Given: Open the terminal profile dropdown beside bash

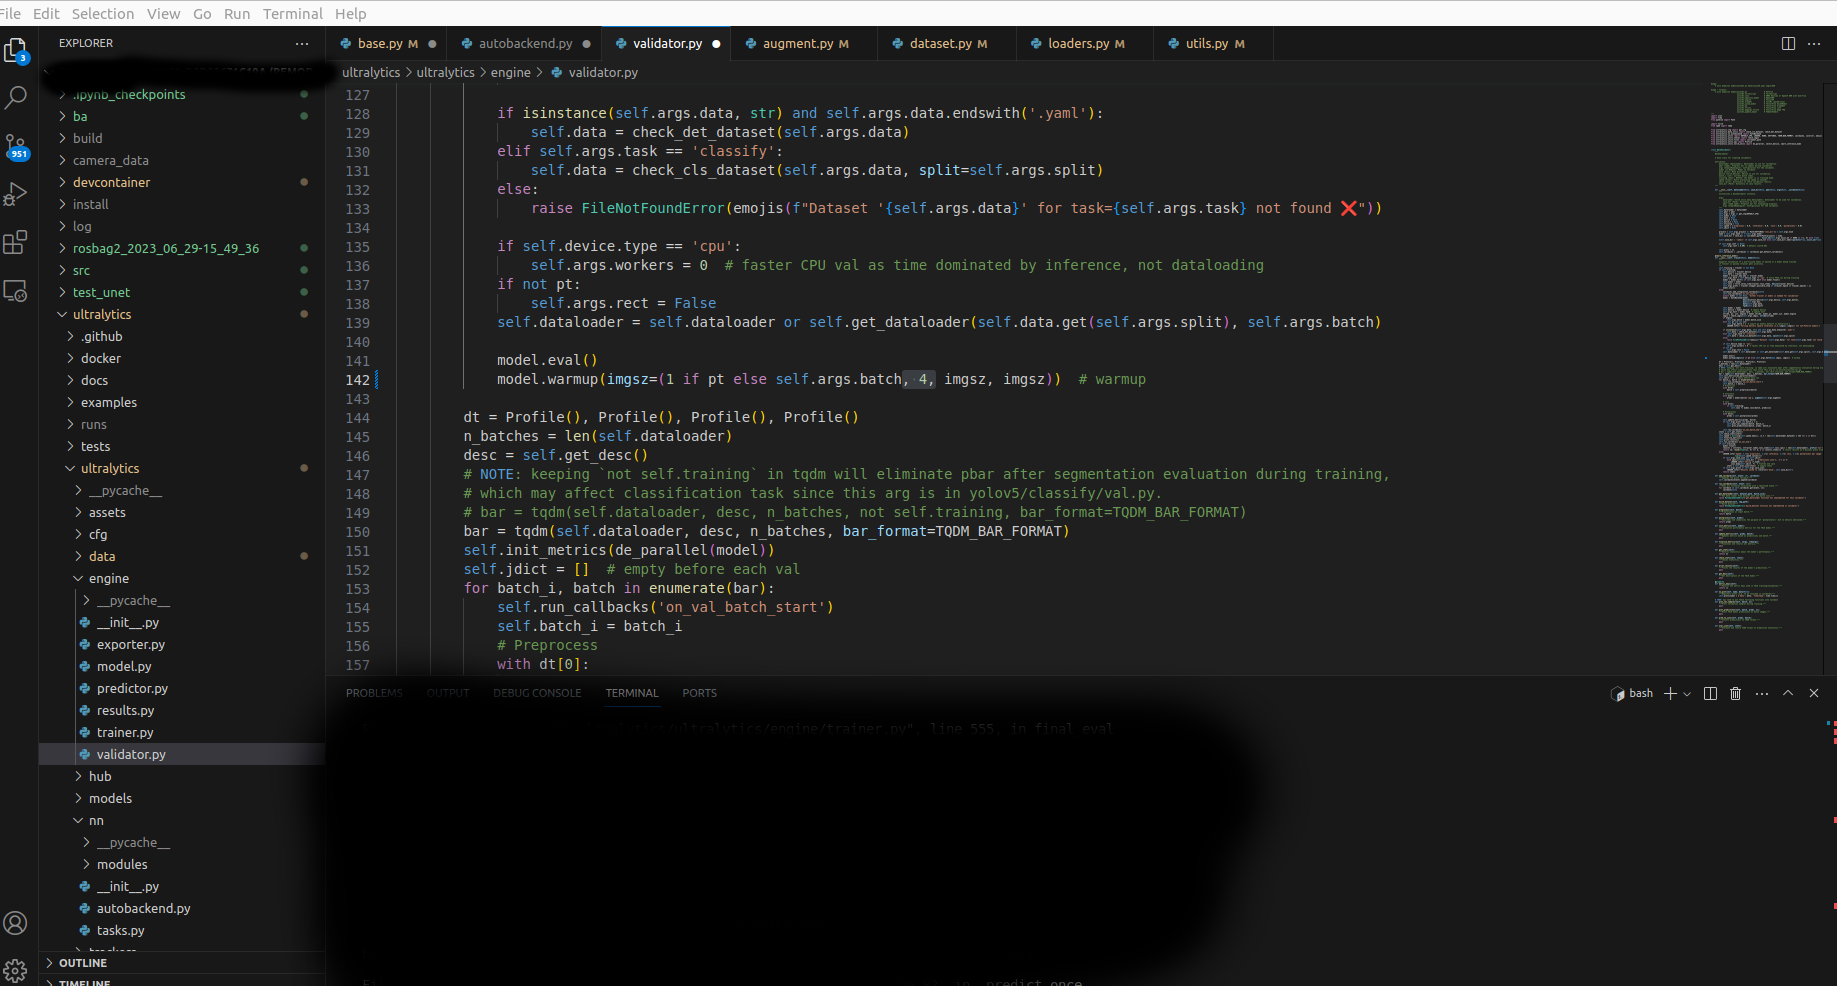Looking at the screenshot, I should (1688, 693).
